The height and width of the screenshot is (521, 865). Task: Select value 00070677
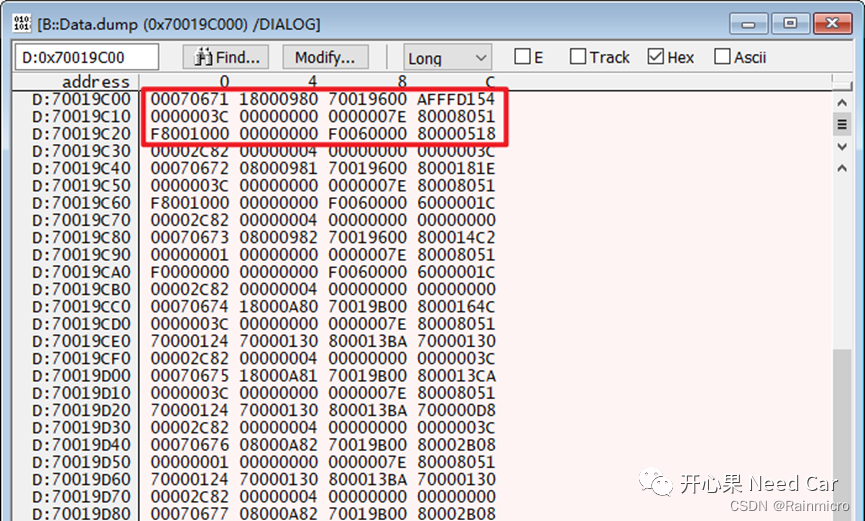click(x=190, y=514)
